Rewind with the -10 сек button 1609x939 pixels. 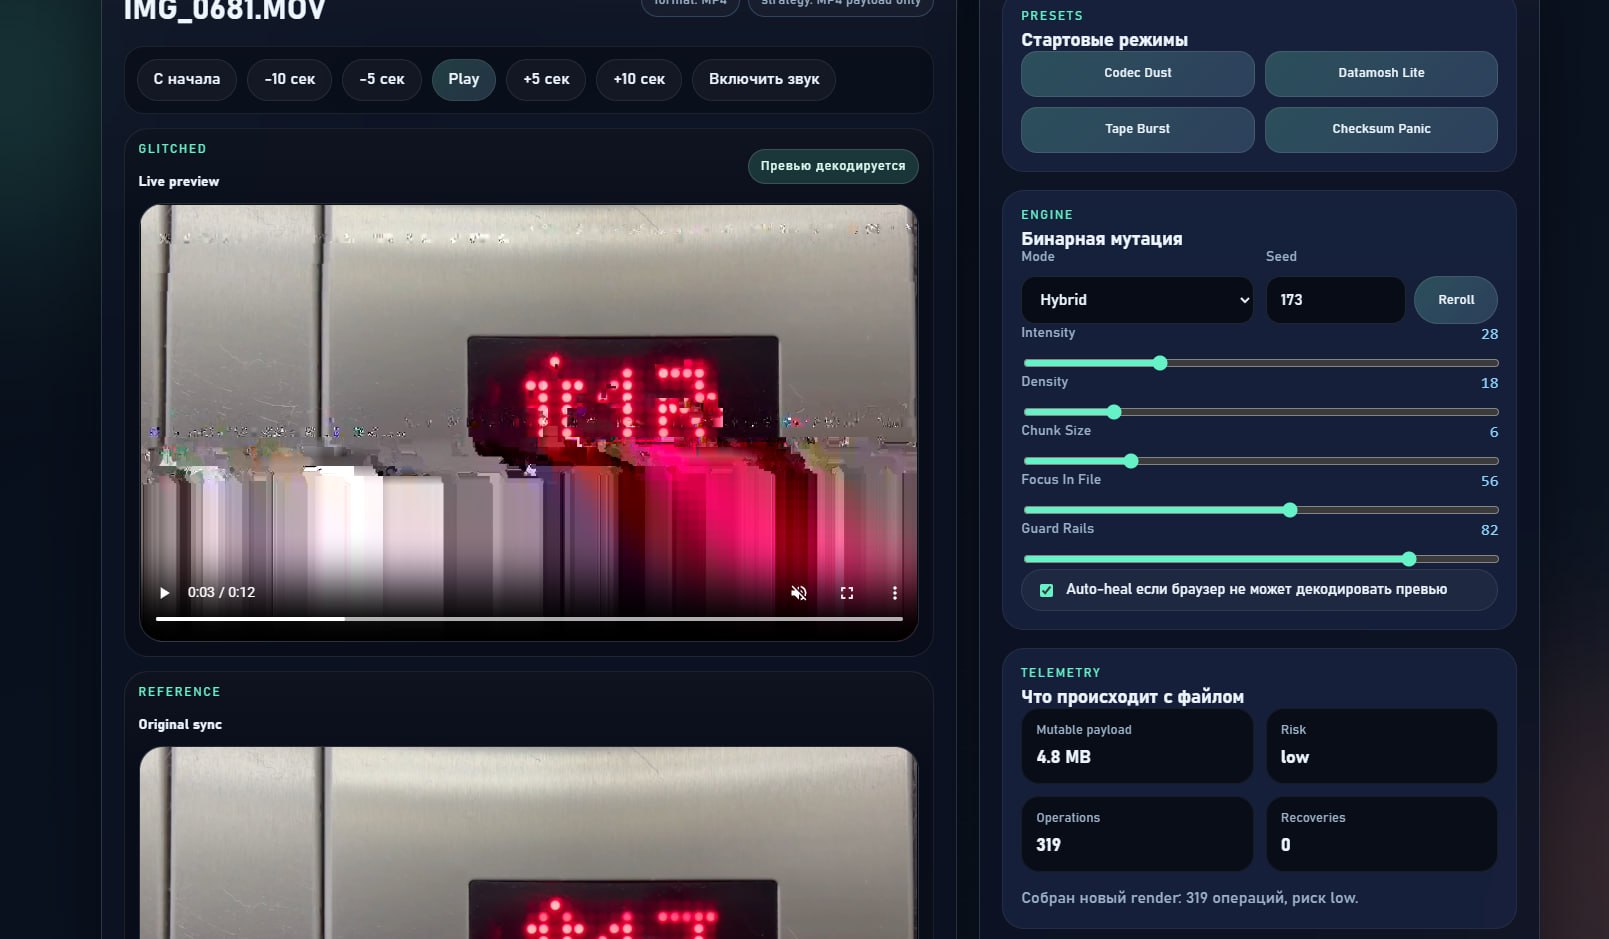click(290, 80)
